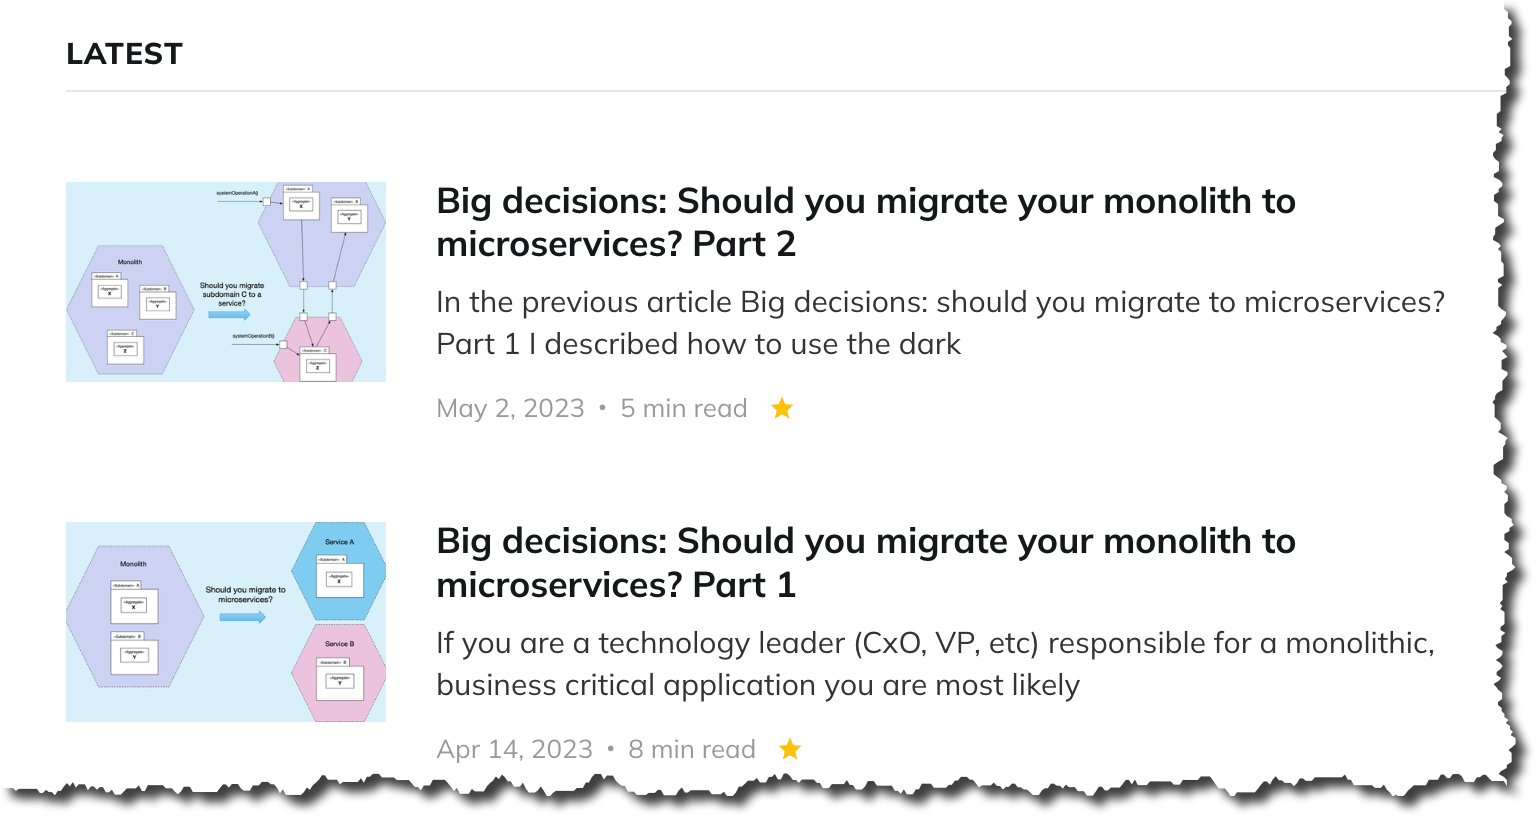
Task: Click 'Should you migrate to microservices?' thumbnail caption
Action: click(246, 594)
